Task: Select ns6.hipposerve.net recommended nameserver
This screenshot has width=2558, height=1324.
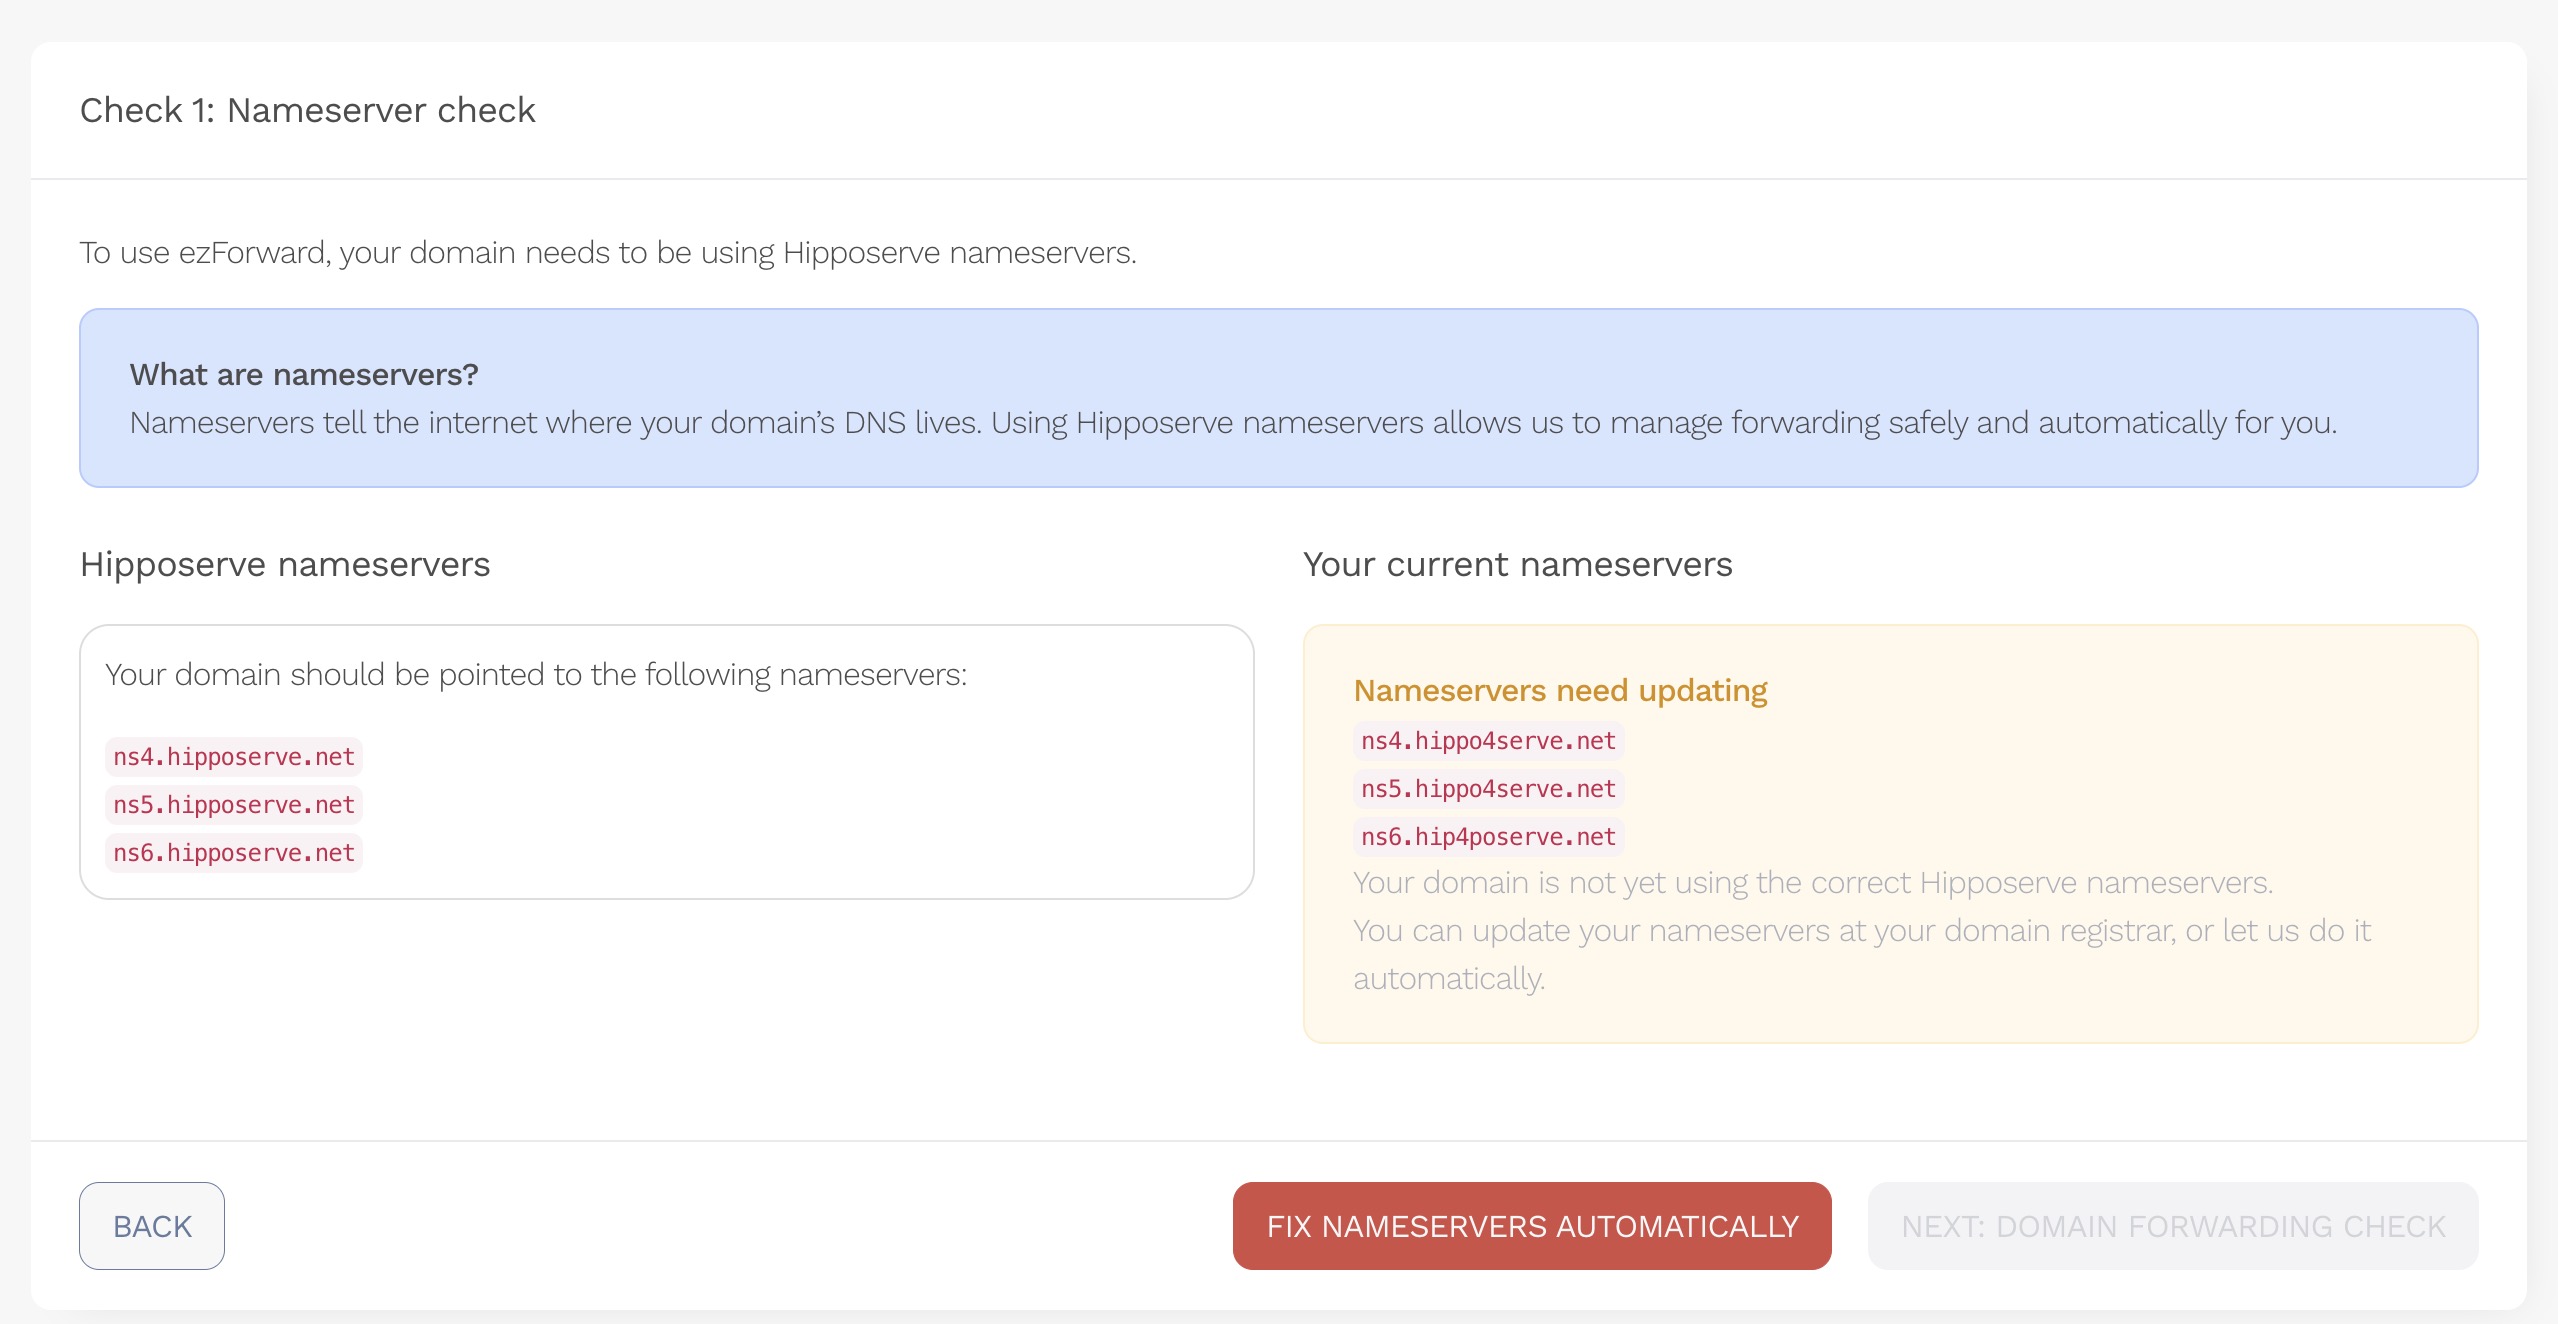Action: click(x=234, y=853)
